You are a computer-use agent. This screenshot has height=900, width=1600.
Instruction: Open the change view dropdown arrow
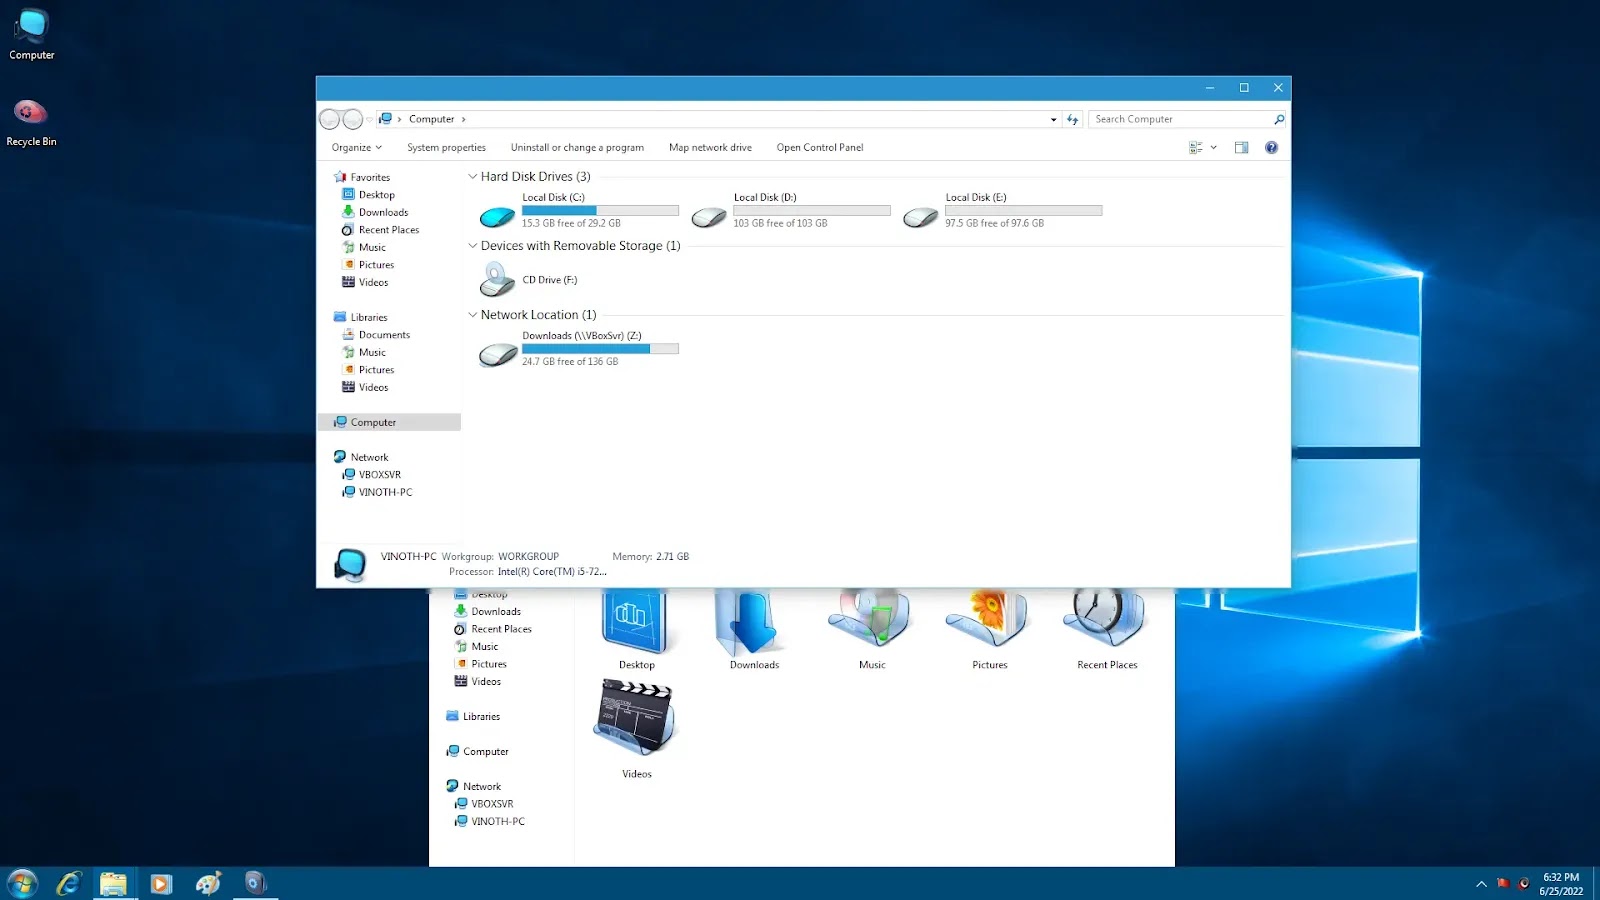[1214, 147]
